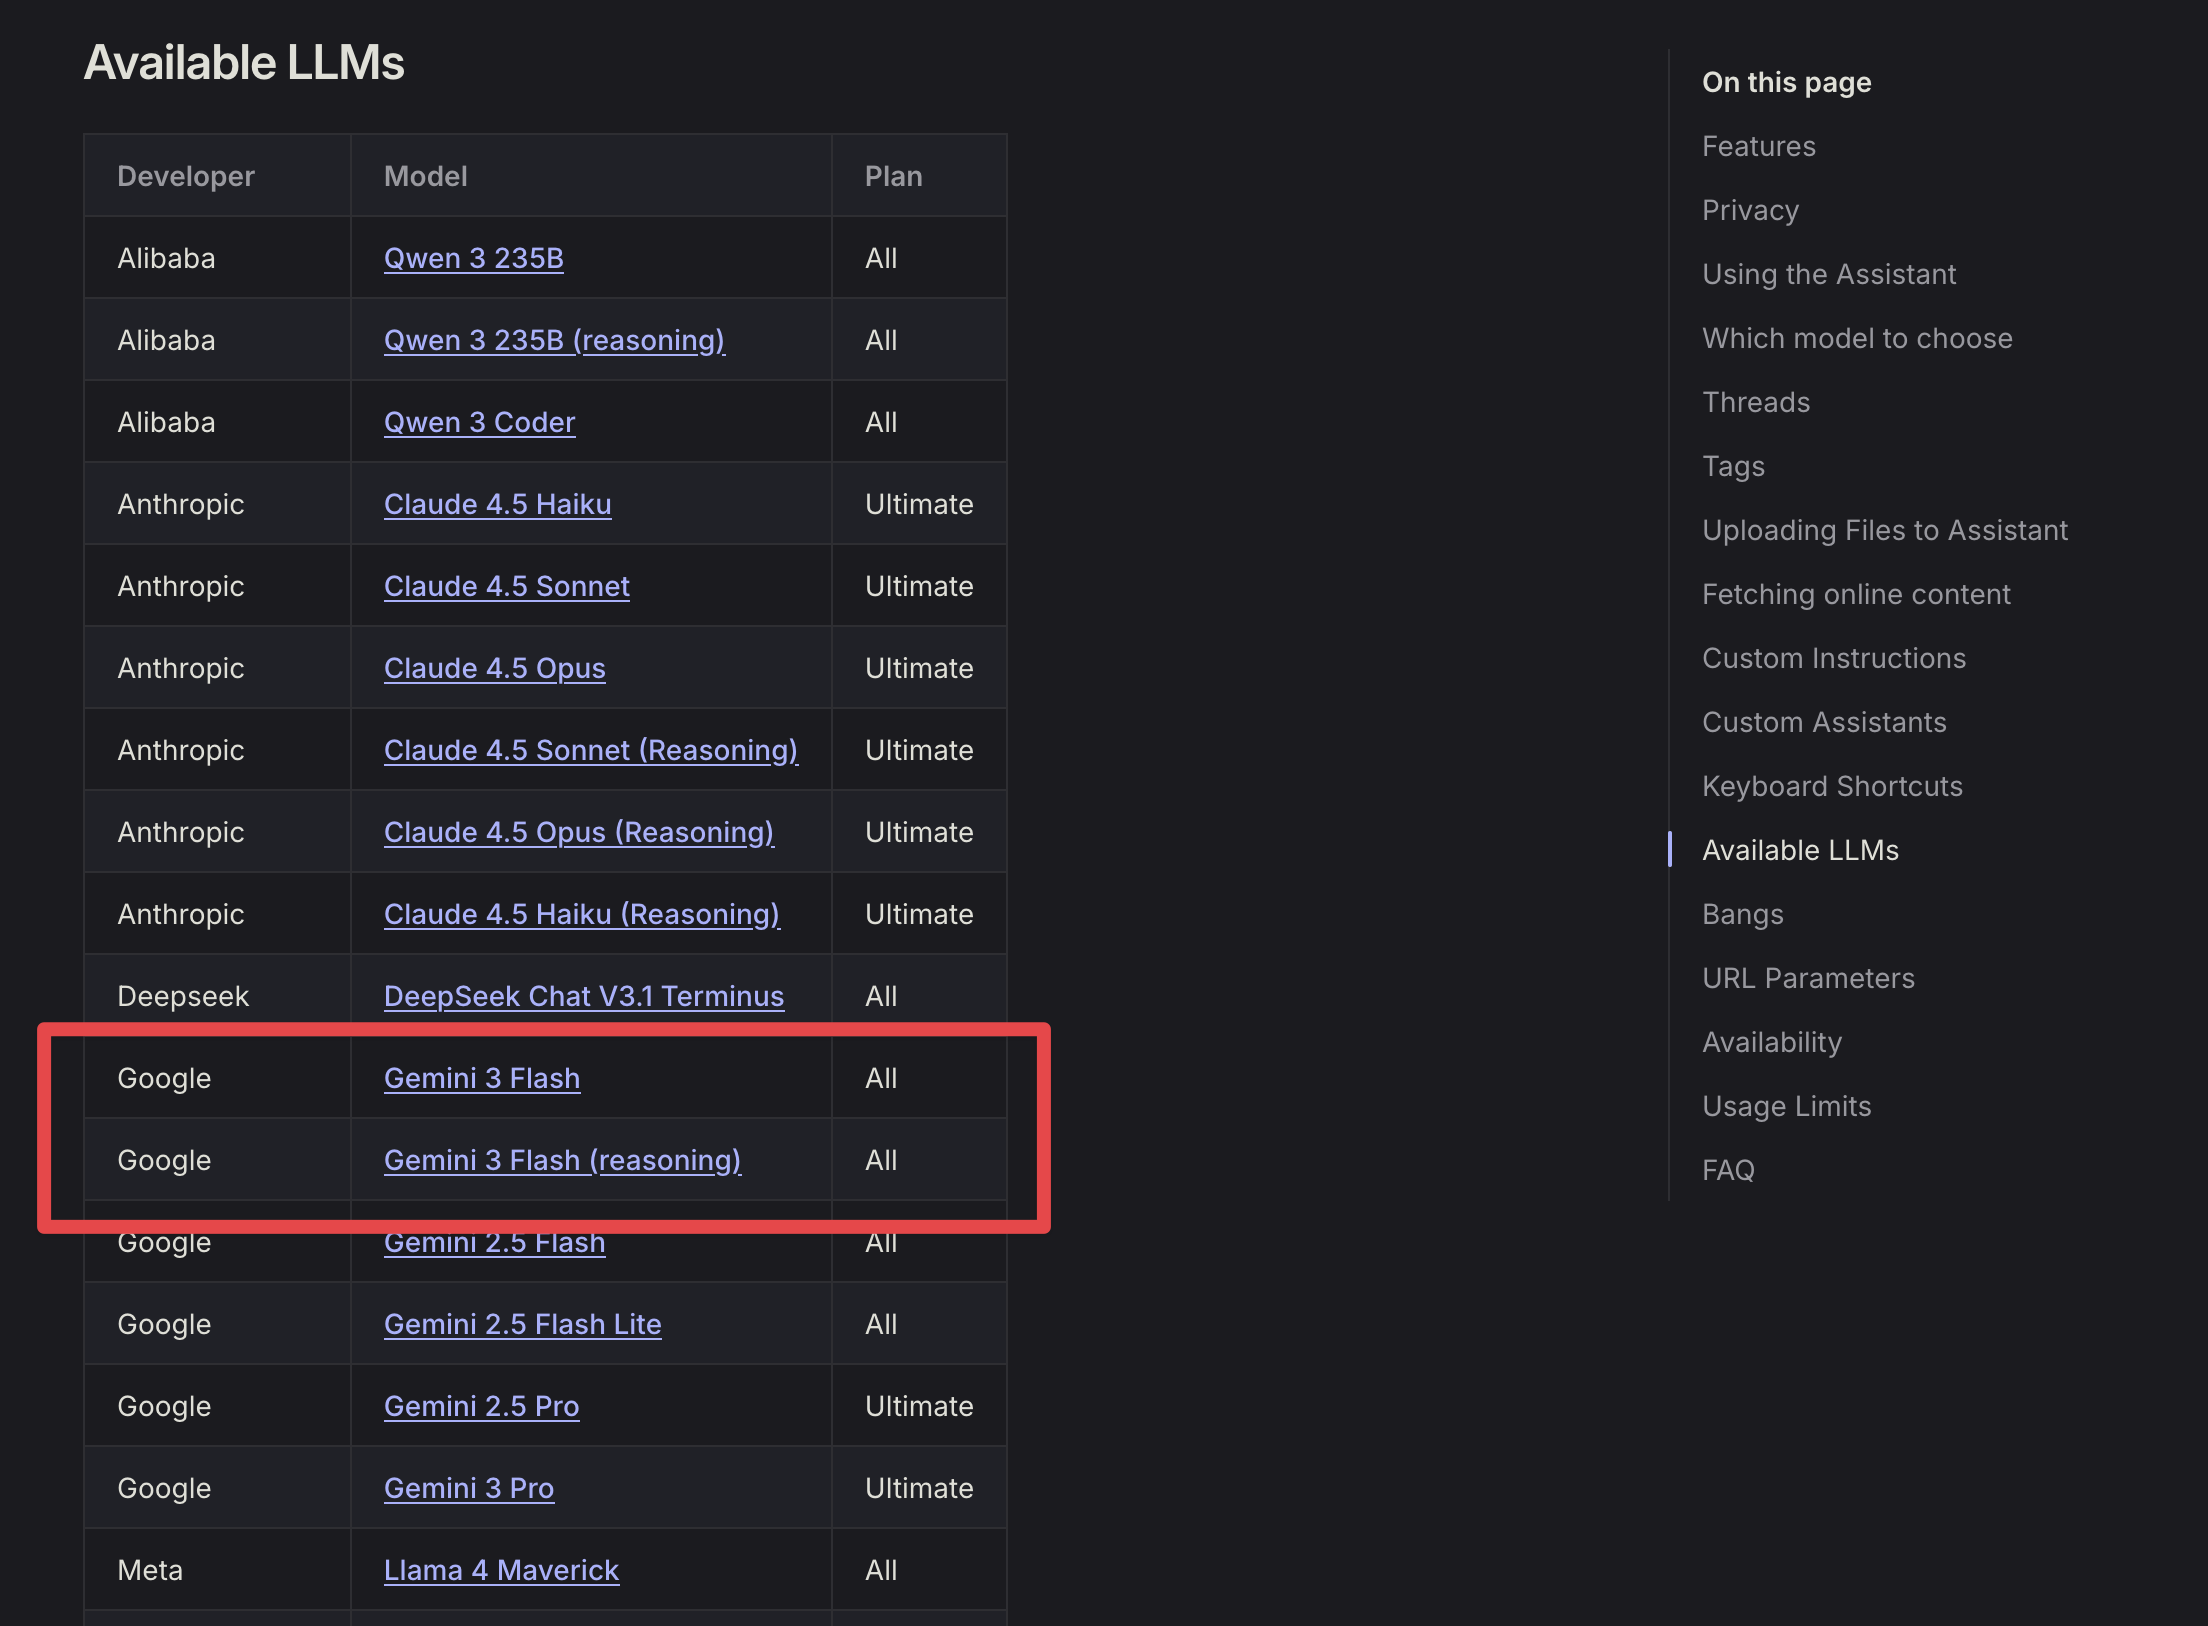Open Qwen 3 235B (reasoning) model link
Screen dimensions: 2208x1626
click(x=554, y=340)
